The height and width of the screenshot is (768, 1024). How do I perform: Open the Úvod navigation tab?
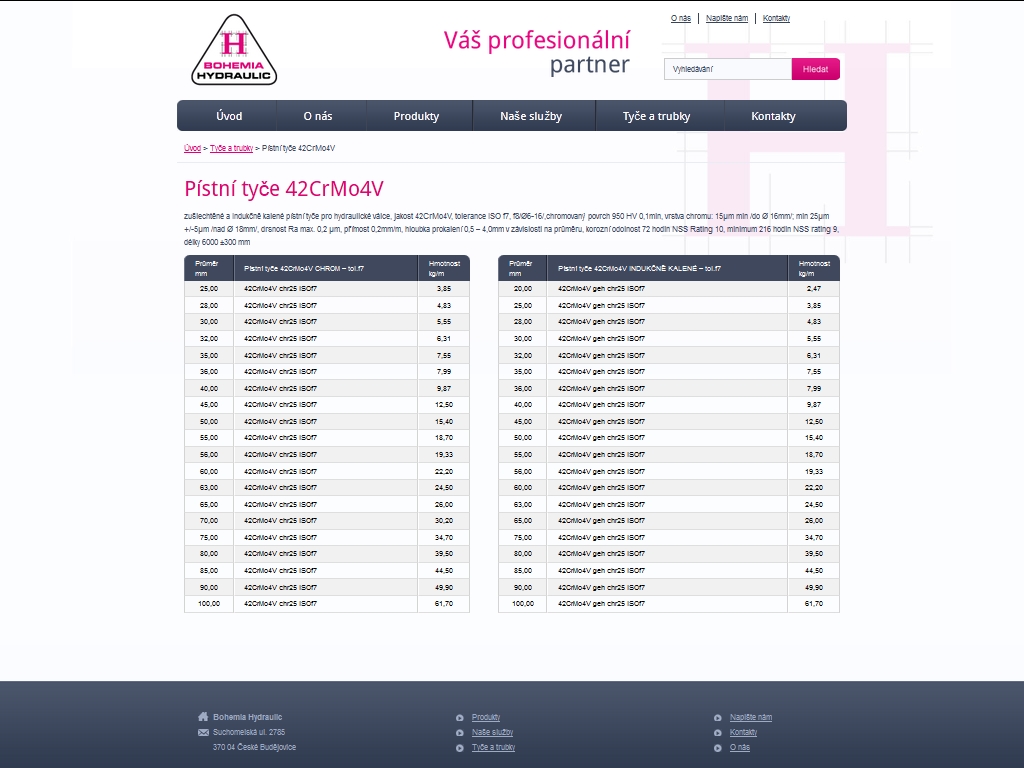point(229,116)
